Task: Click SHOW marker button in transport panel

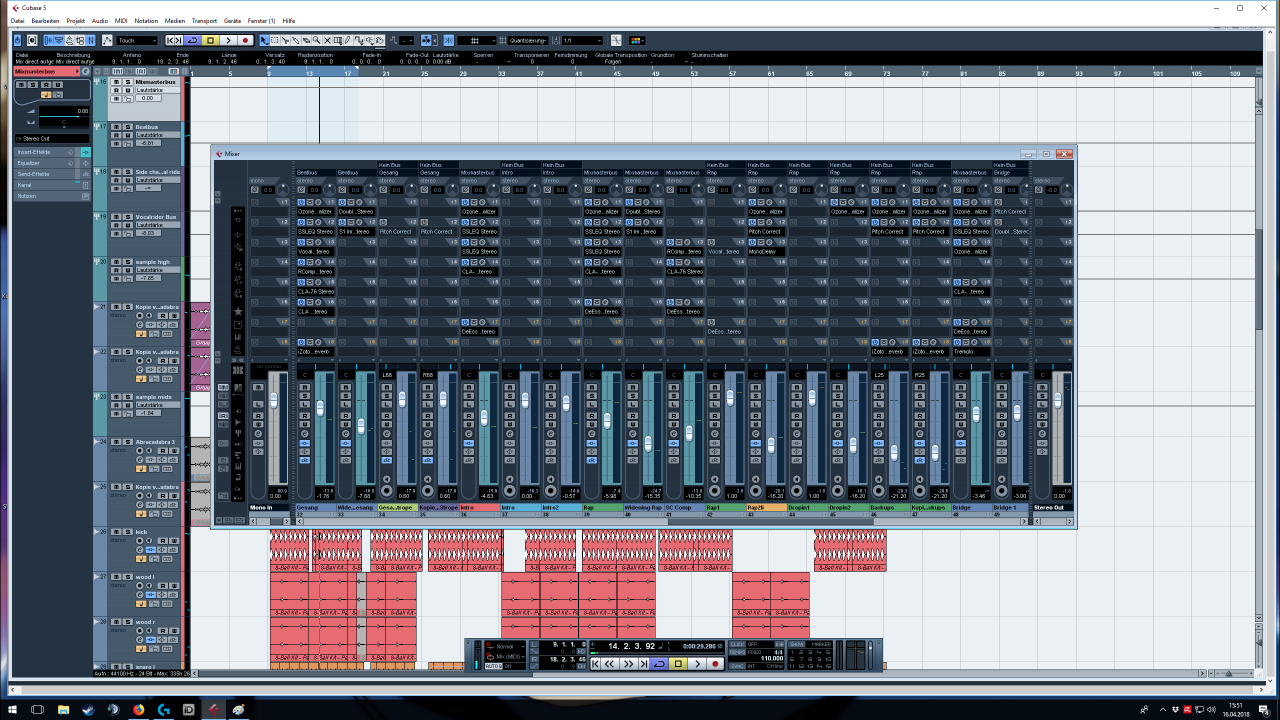Action: point(796,644)
